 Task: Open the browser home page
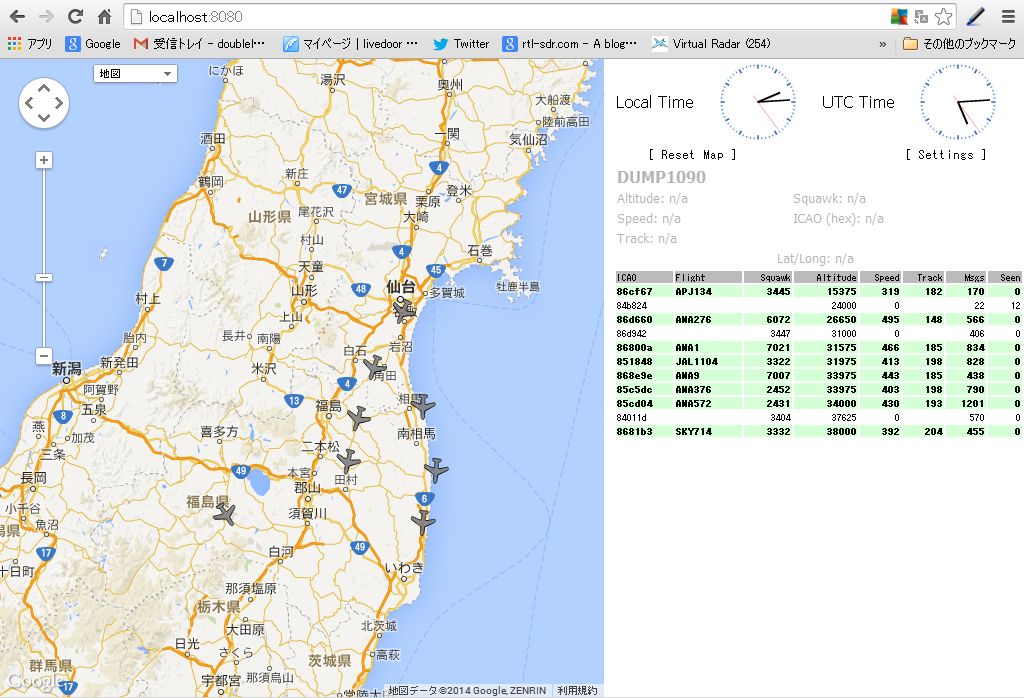104,16
